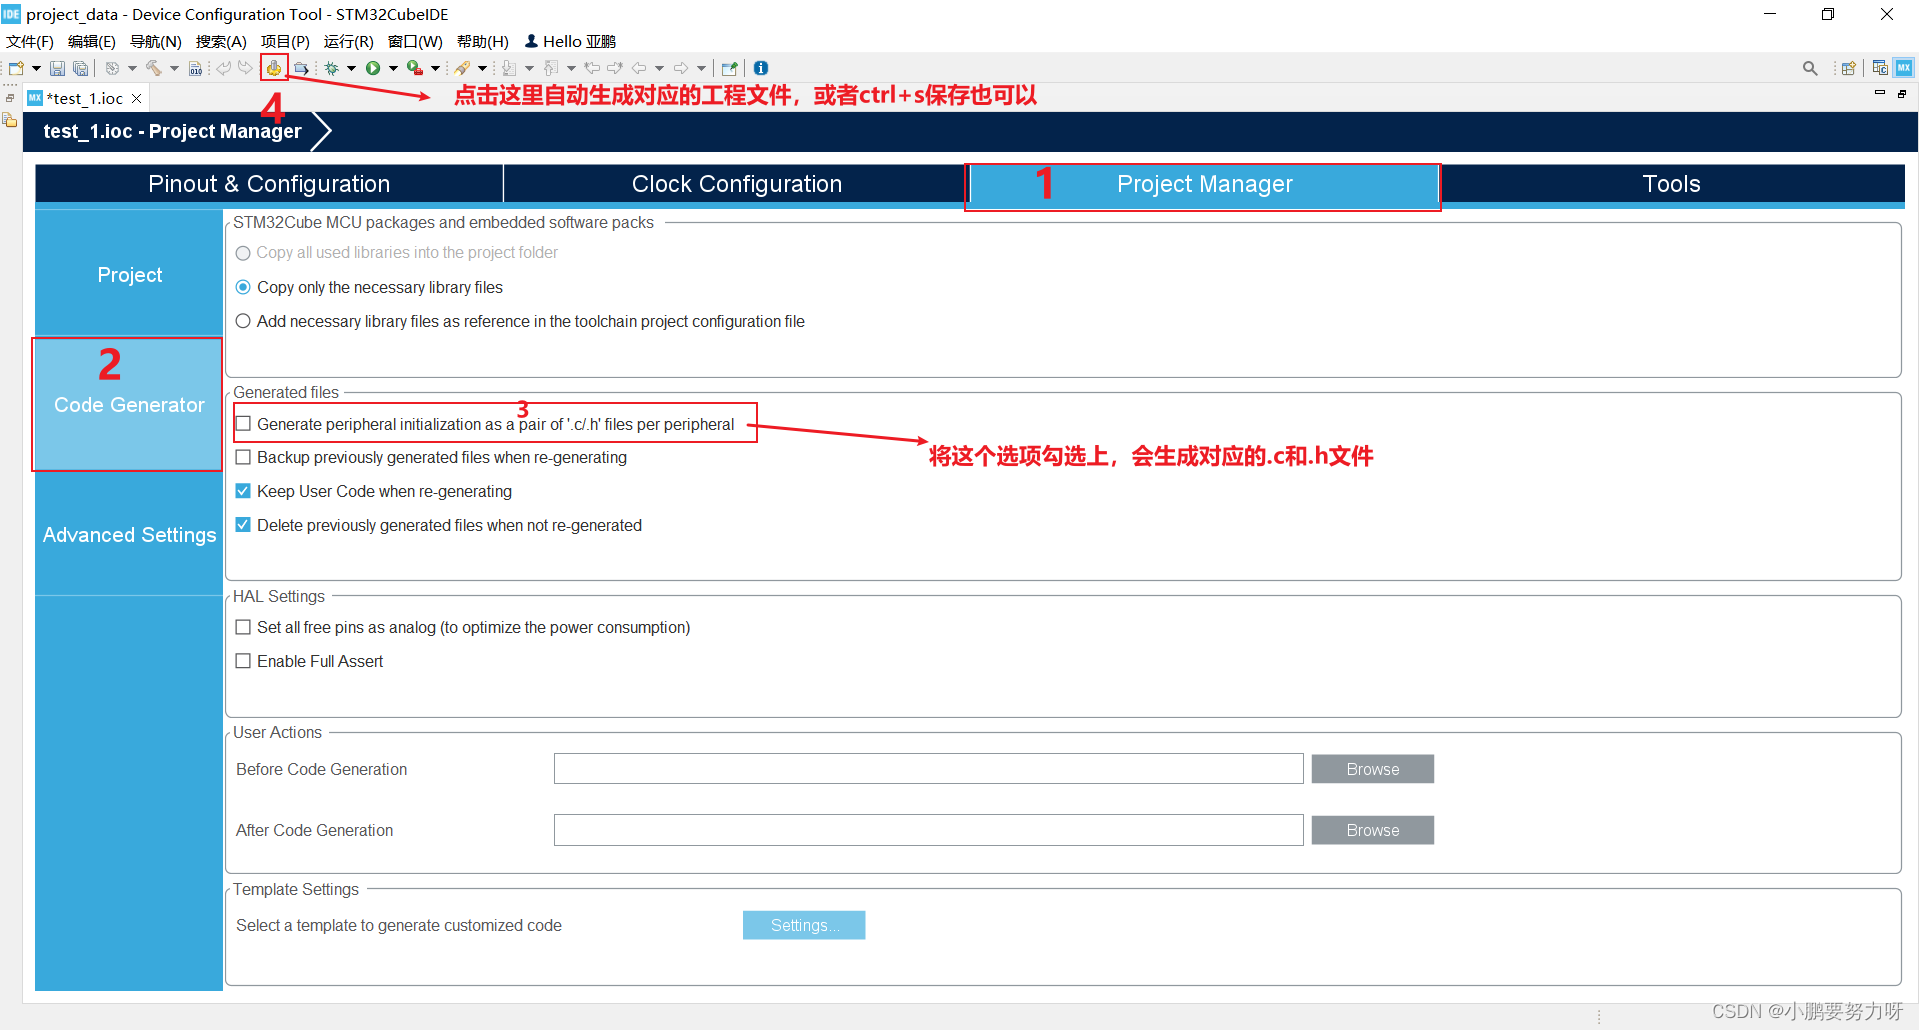Viewport: 1919px width, 1030px height.
Task: Expand the Run dropdown arrow
Action: point(393,68)
